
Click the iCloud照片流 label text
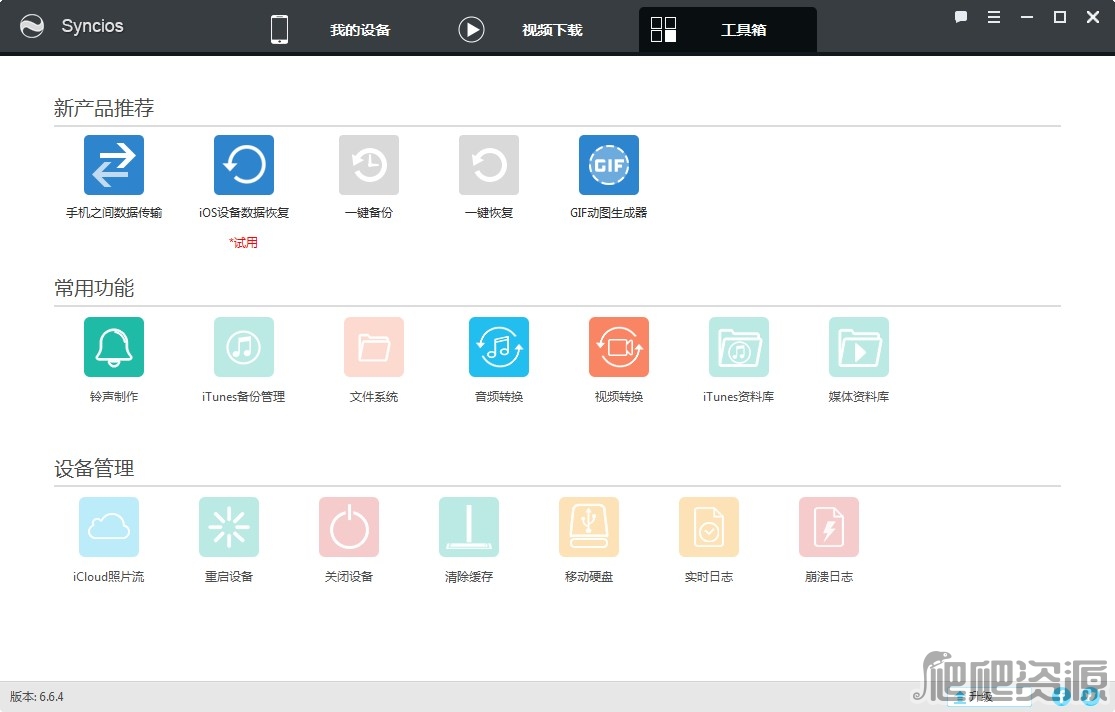(109, 577)
